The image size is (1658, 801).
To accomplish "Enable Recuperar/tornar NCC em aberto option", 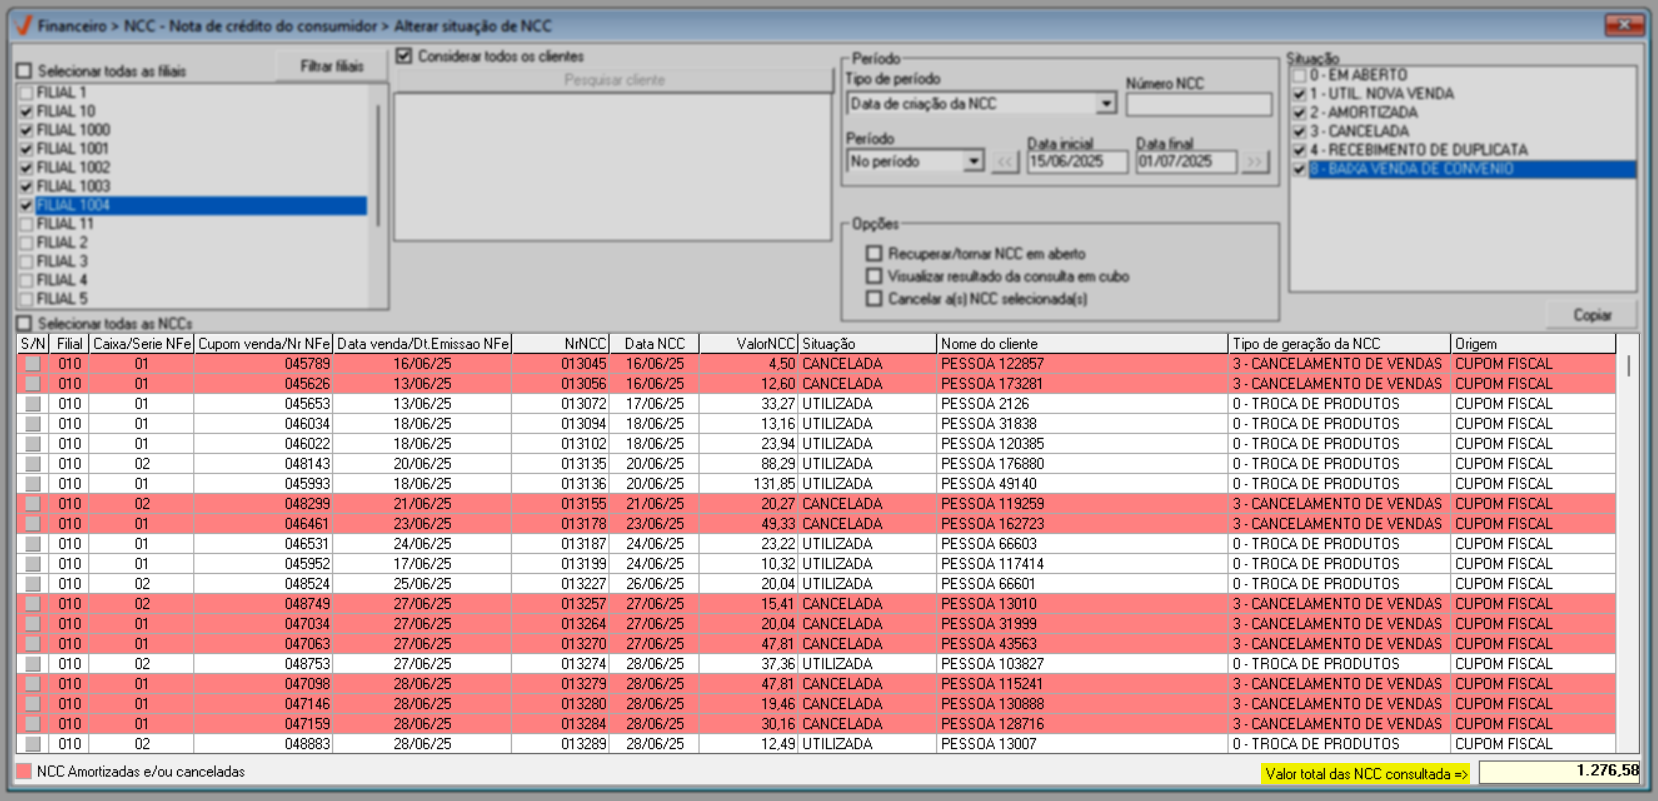I will 875,254.
